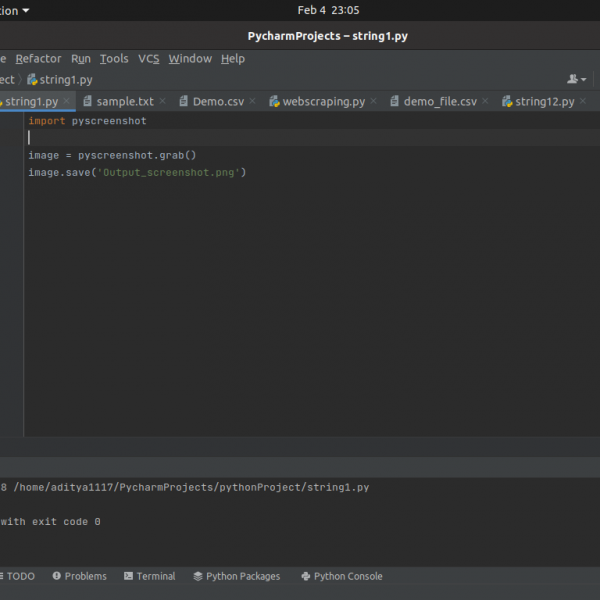Click the webscraping.py Python icon
Viewport: 600px width, 600px height.
pyautogui.click(x=274, y=101)
